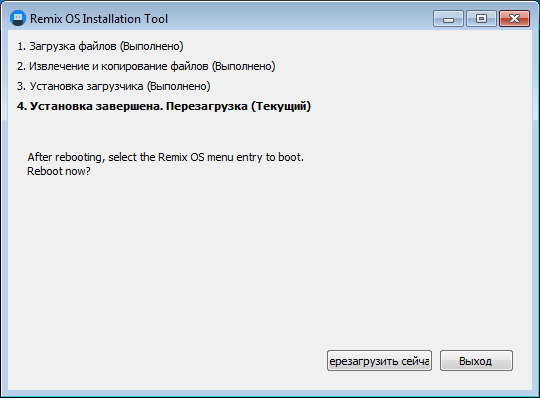Screen dimensions: 540x398
Task: Click the Перезагрузить сейчас reboot button
Action: (x=379, y=361)
